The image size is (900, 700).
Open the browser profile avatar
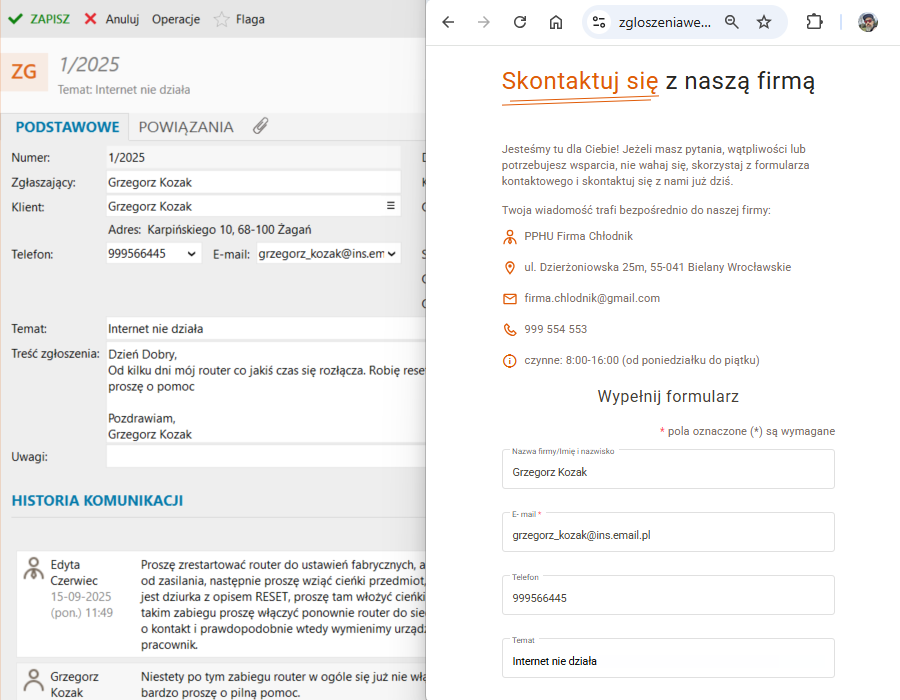[x=868, y=22]
